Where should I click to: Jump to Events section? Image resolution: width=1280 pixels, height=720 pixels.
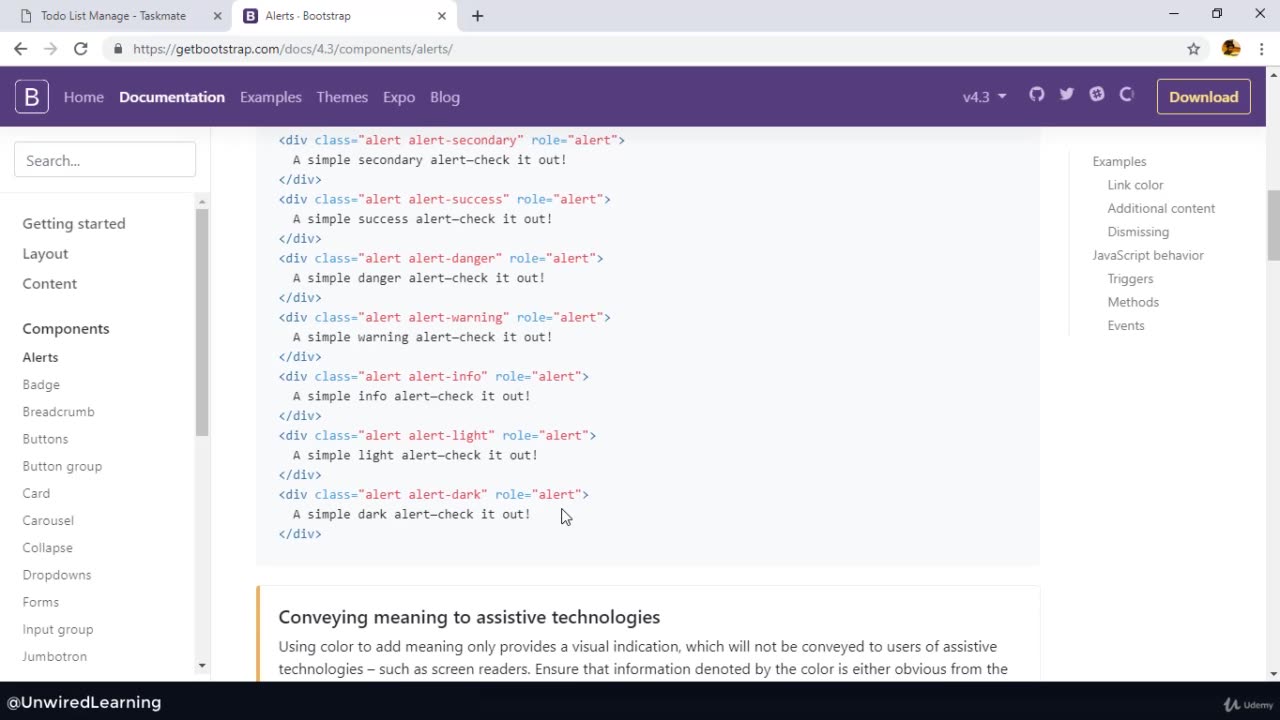tap(1126, 325)
